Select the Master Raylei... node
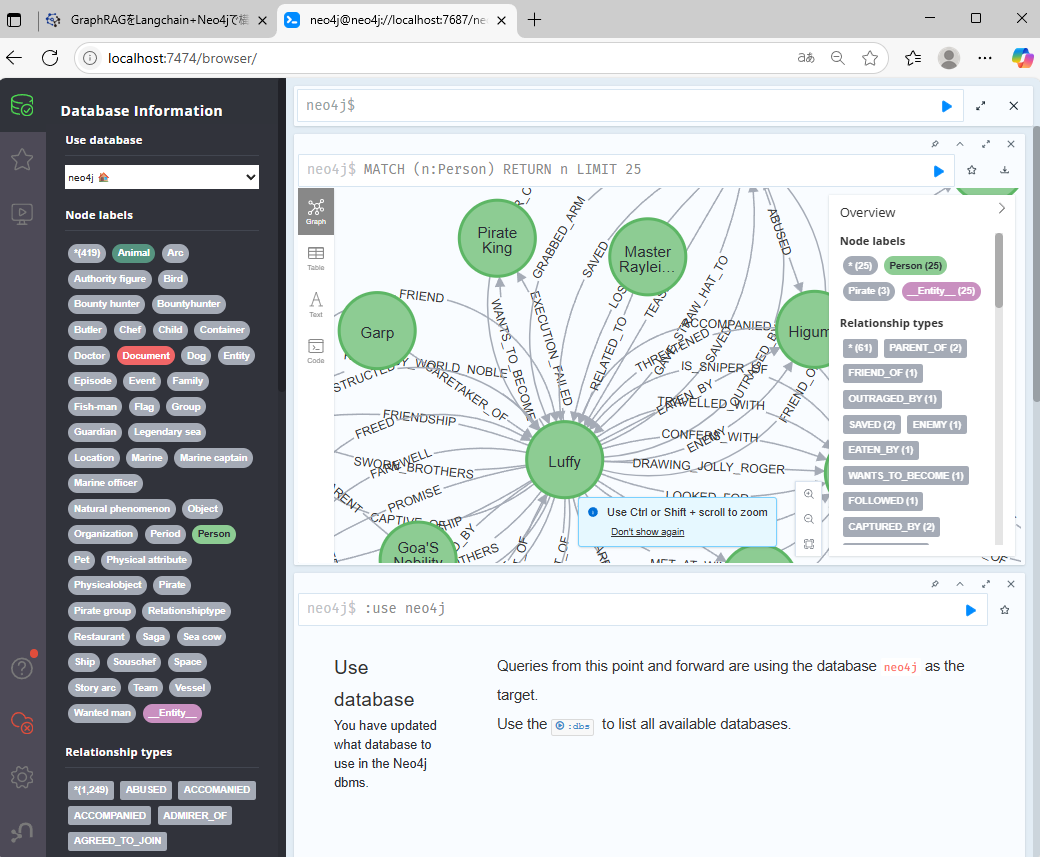Image resolution: width=1040 pixels, height=857 pixels. click(647, 259)
